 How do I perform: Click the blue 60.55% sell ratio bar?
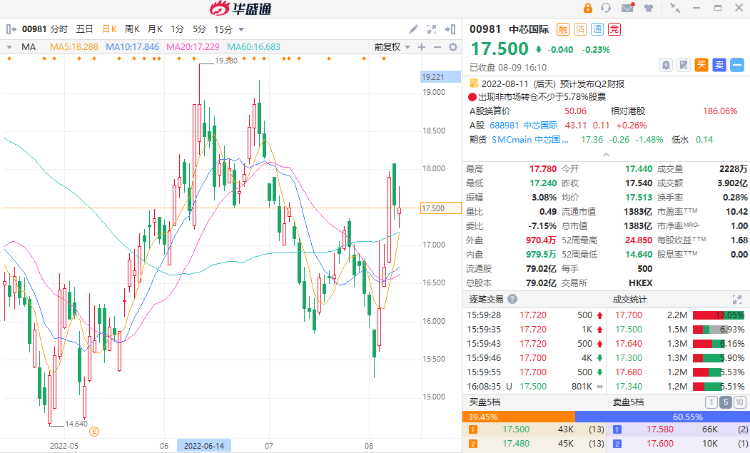click(662, 417)
